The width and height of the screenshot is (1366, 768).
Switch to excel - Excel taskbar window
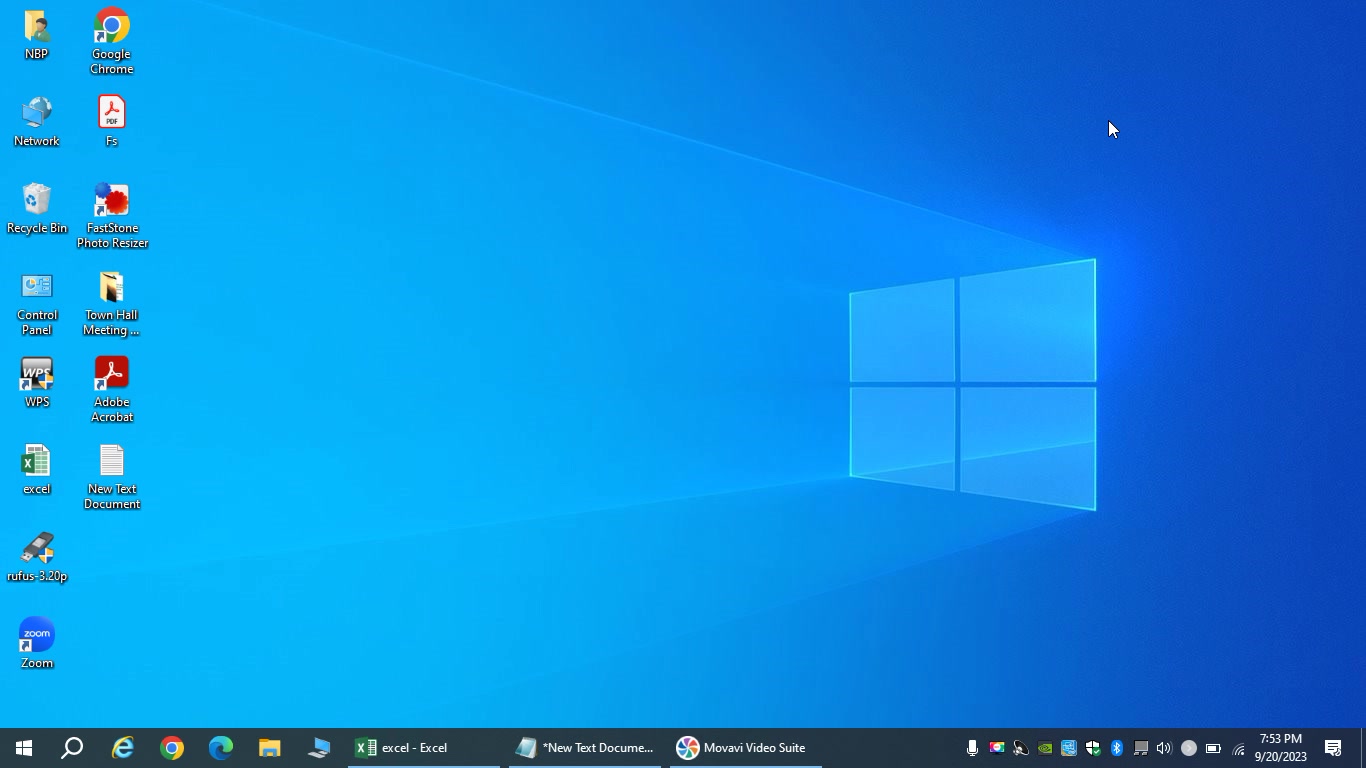pyautogui.click(x=424, y=748)
